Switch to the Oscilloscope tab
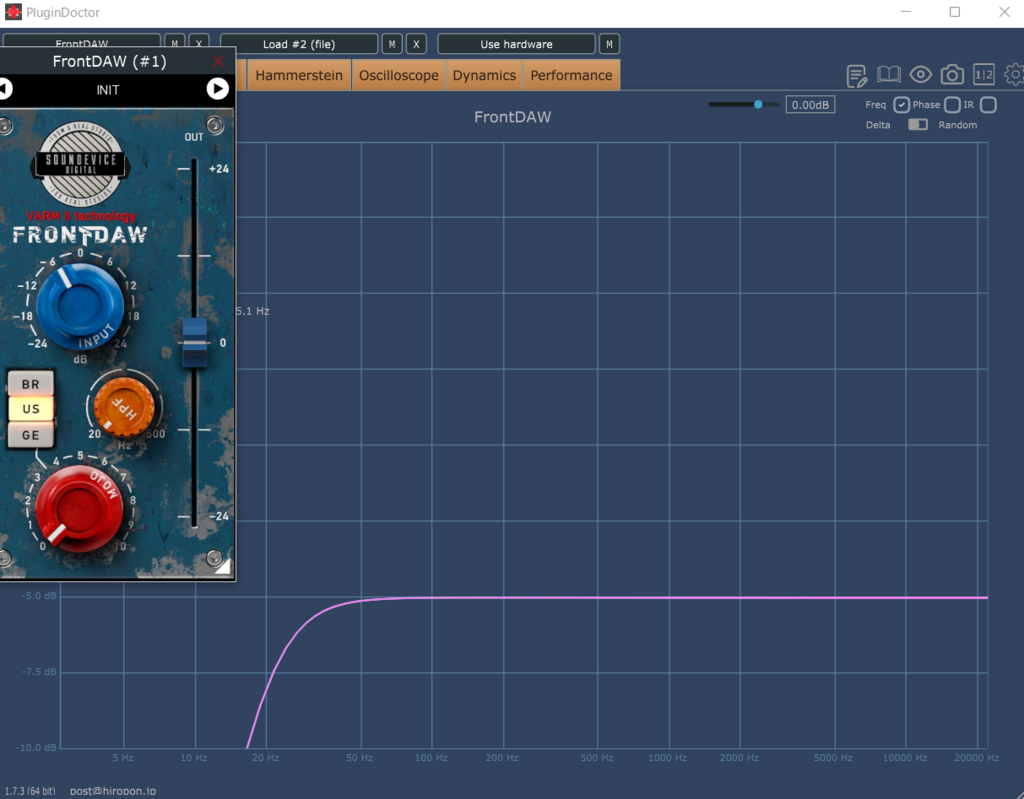Viewport: 1024px width, 799px height. [x=398, y=75]
